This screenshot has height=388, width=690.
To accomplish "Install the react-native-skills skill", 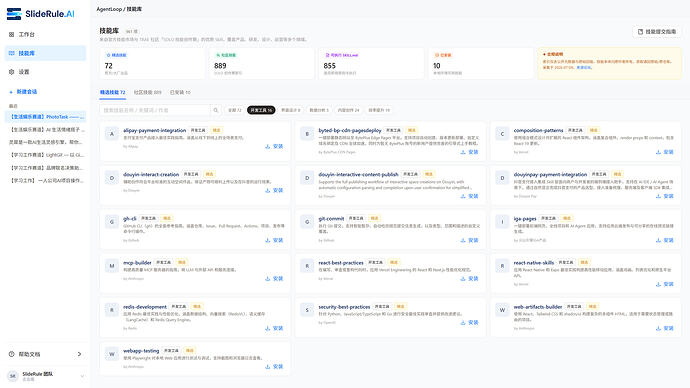I will [x=665, y=284].
